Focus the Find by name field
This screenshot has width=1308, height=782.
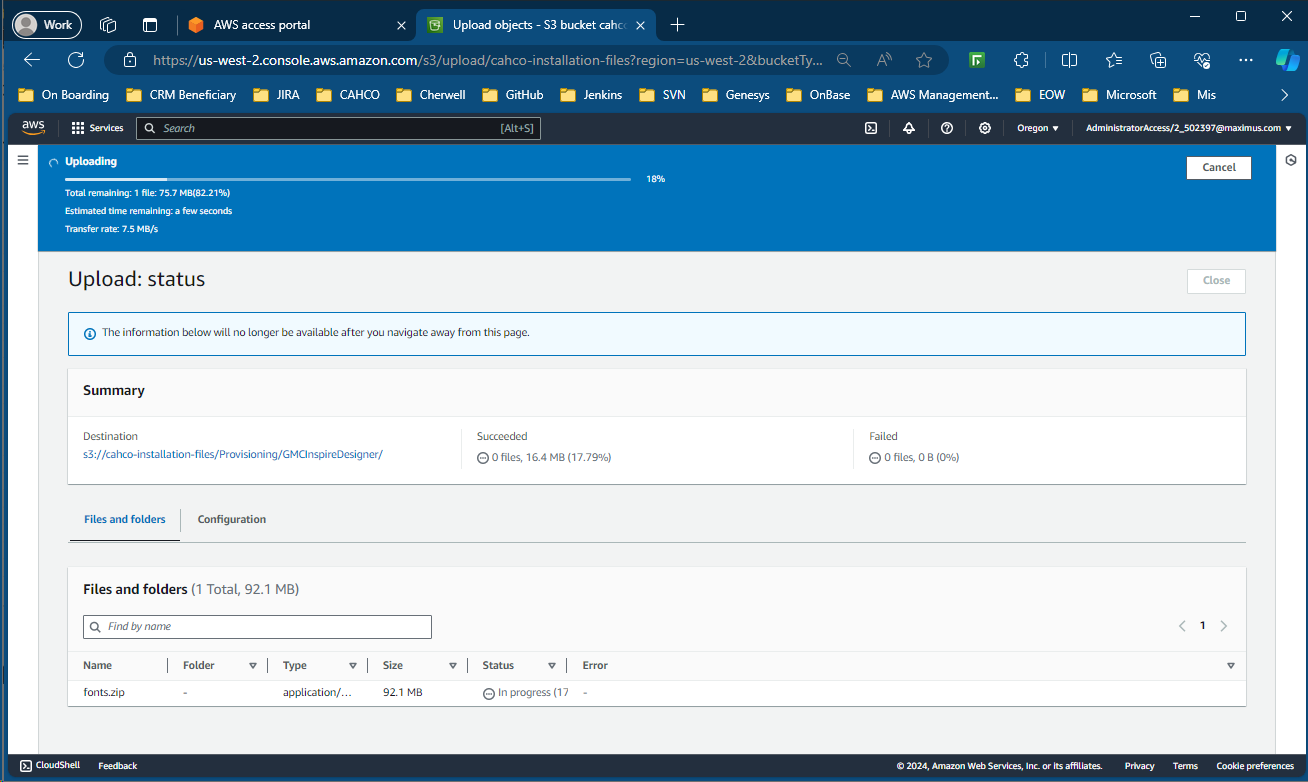coord(257,627)
